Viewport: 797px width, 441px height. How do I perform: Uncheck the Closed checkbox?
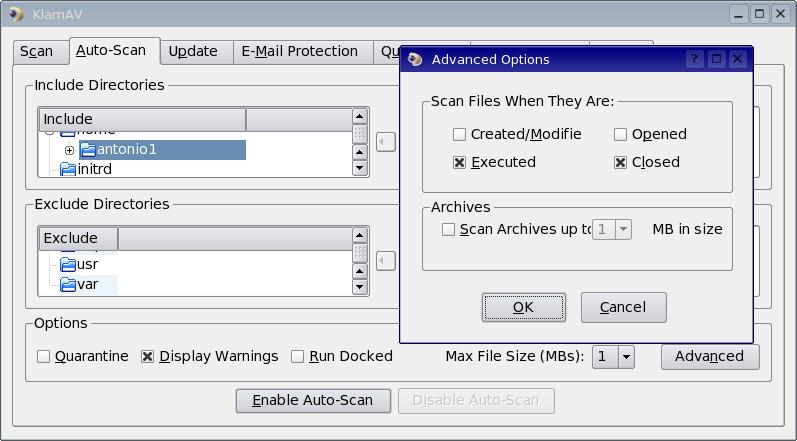click(620, 162)
